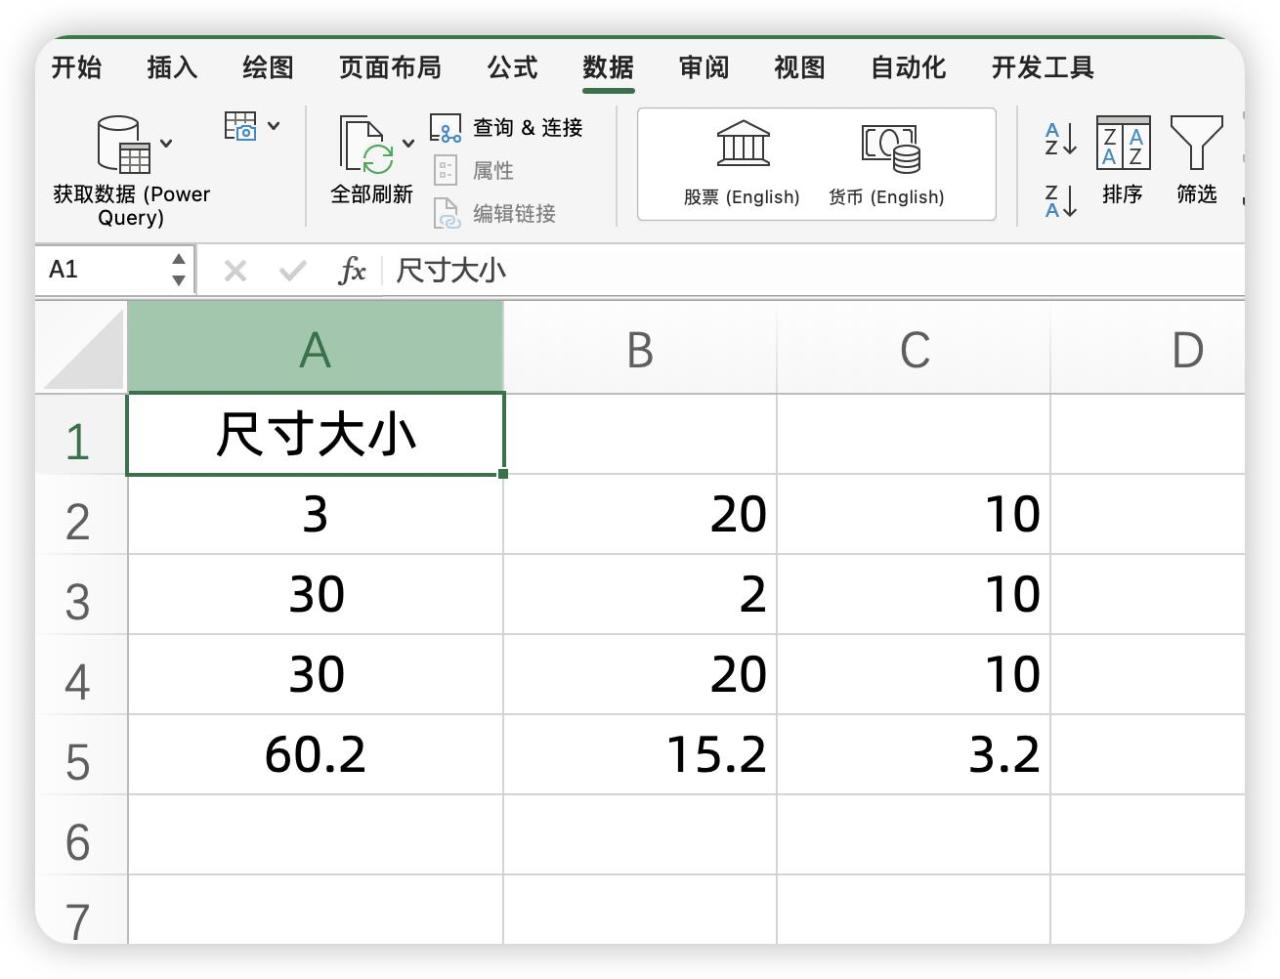Click cell B2 with value 20
The image size is (1280, 979).
[640, 515]
